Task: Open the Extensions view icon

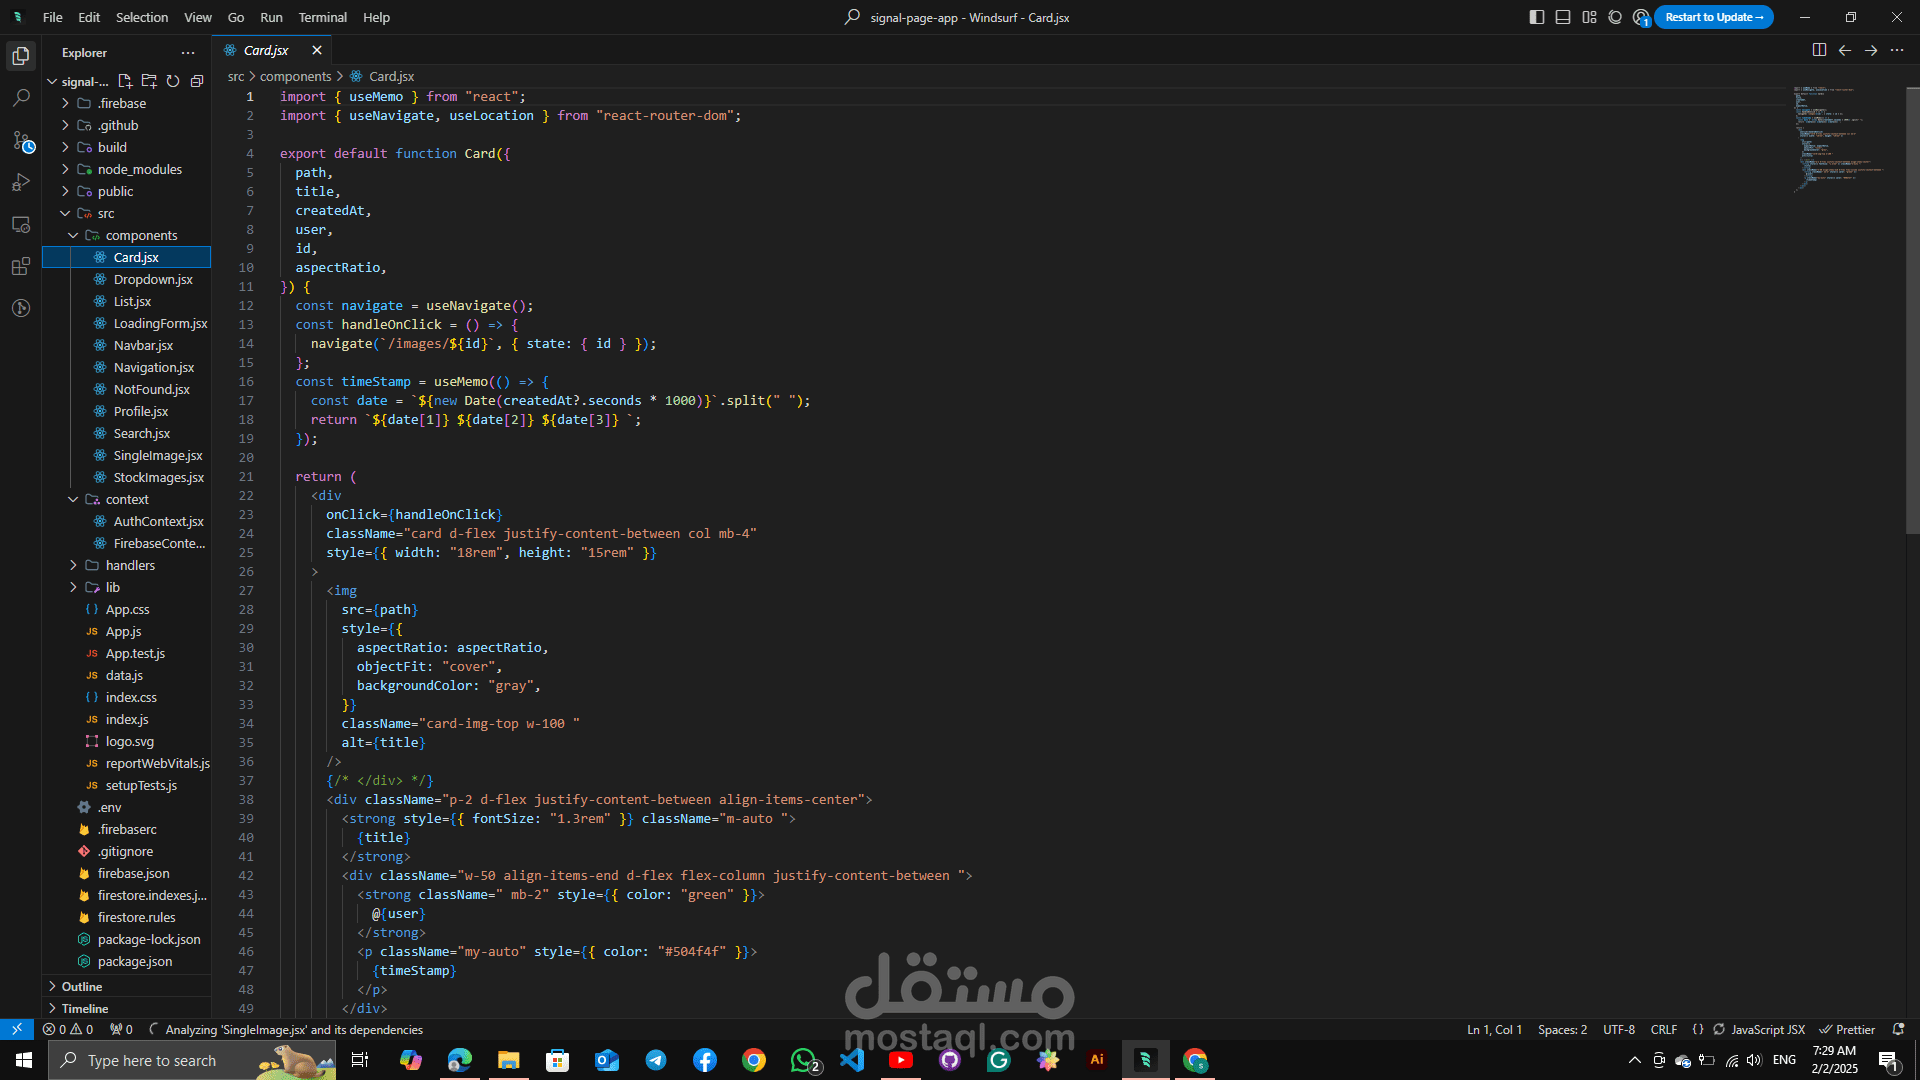Action: point(21,266)
